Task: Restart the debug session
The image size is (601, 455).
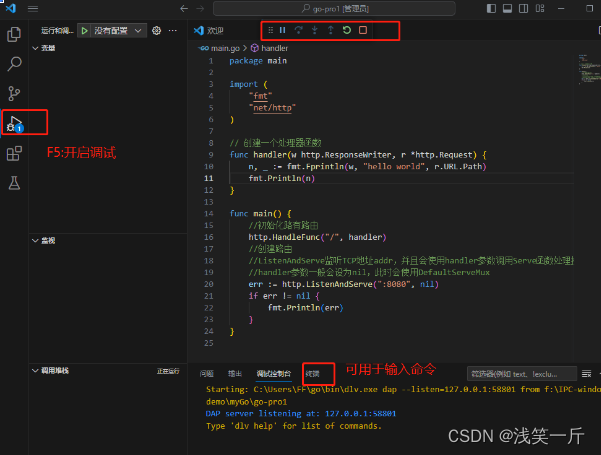Action: pos(347,30)
